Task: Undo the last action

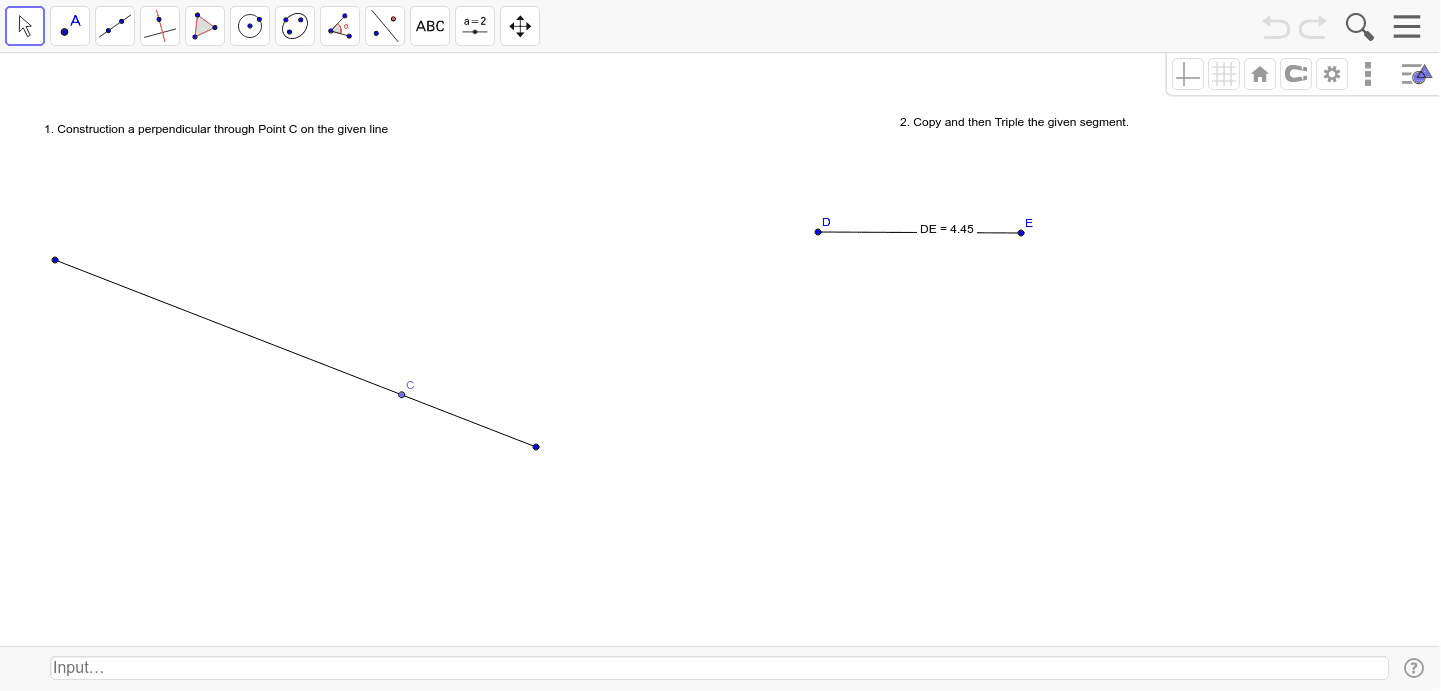Action: [1276, 27]
